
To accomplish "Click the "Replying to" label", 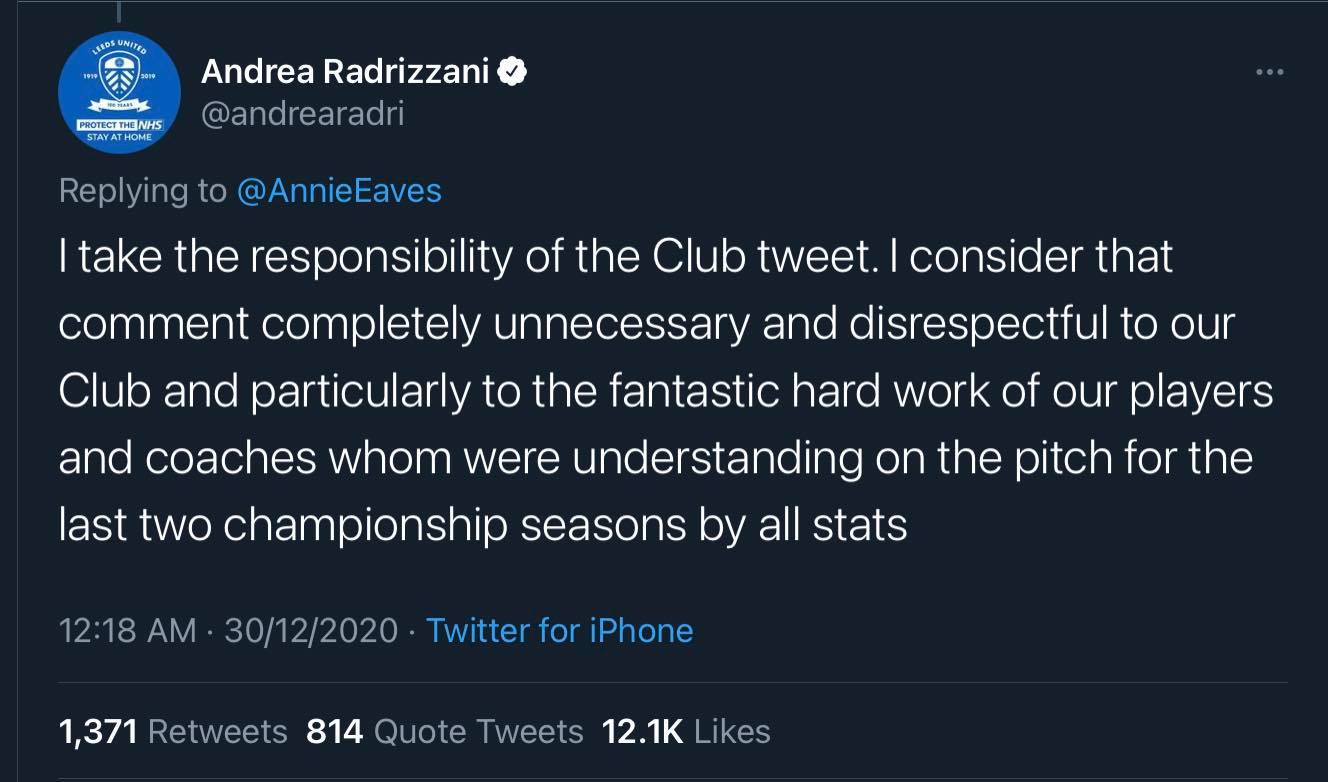I will 143,190.
